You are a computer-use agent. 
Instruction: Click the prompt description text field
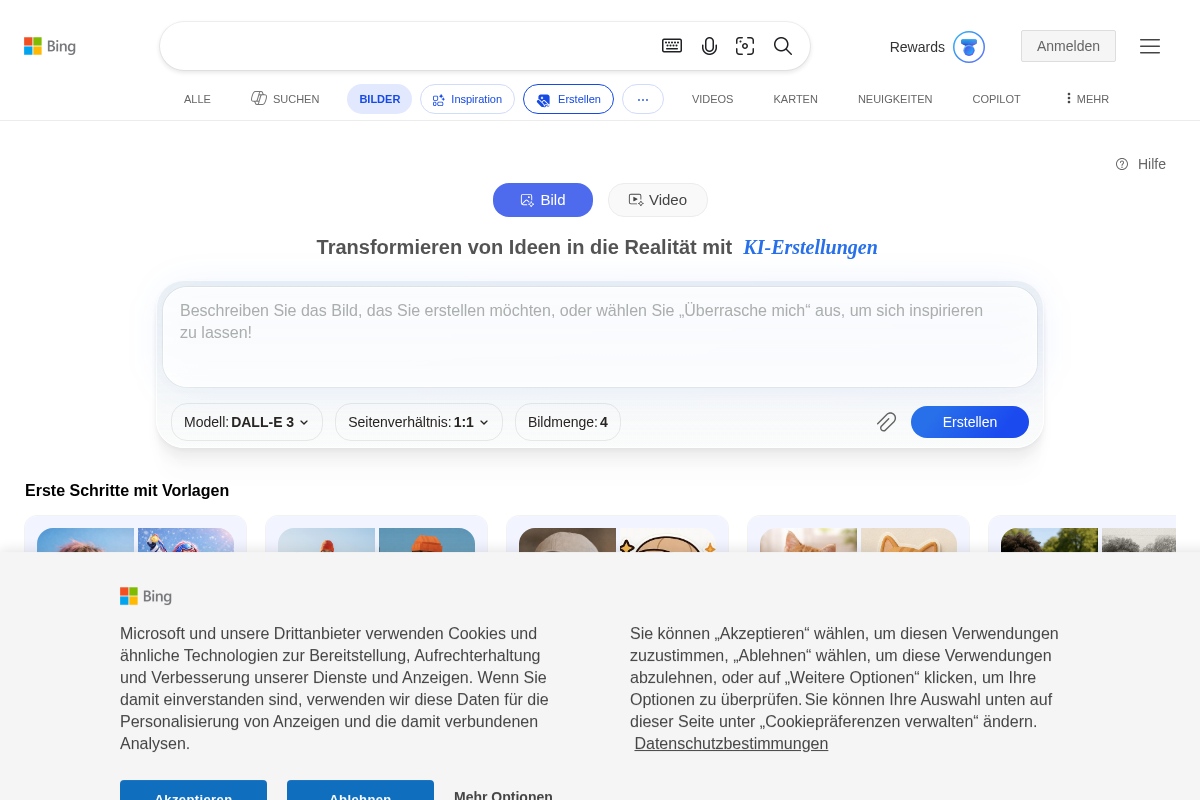tap(599, 336)
